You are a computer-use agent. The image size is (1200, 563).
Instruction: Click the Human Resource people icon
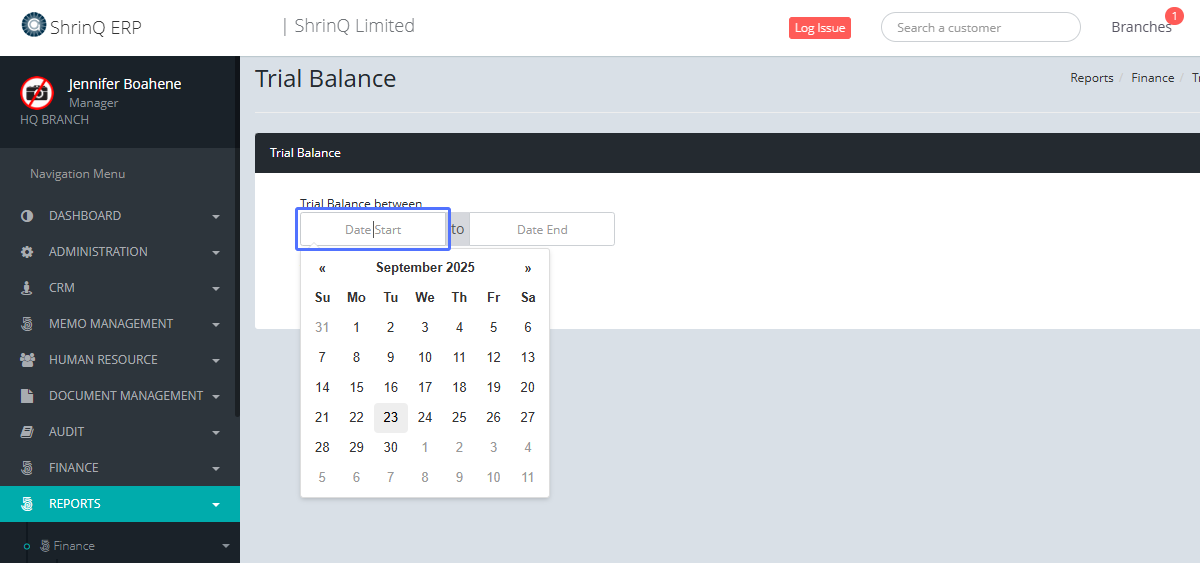coord(27,360)
